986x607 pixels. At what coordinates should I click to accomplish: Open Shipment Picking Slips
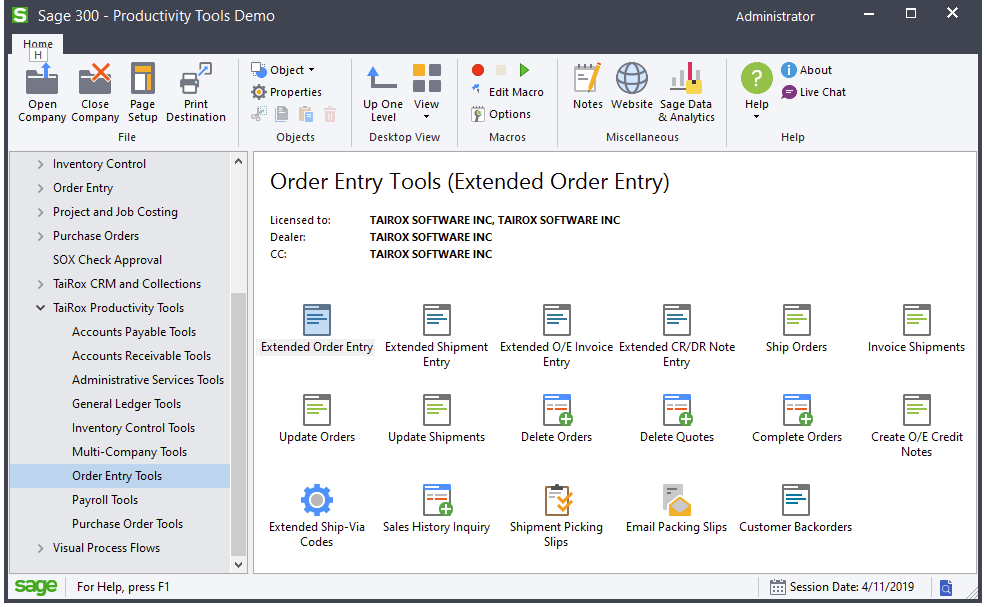point(557,500)
